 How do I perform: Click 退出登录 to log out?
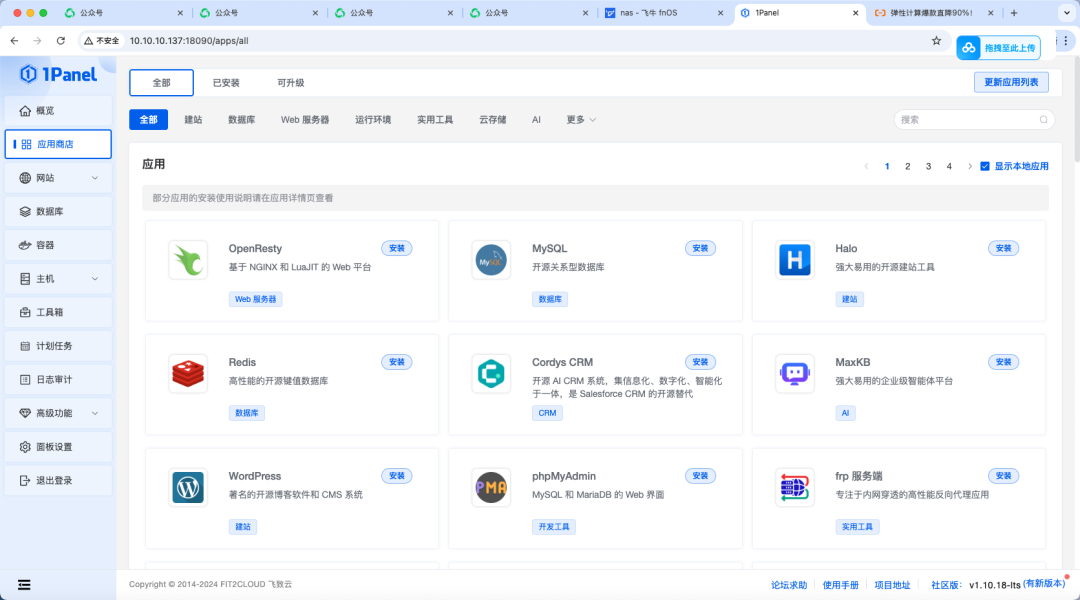coord(59,481)
